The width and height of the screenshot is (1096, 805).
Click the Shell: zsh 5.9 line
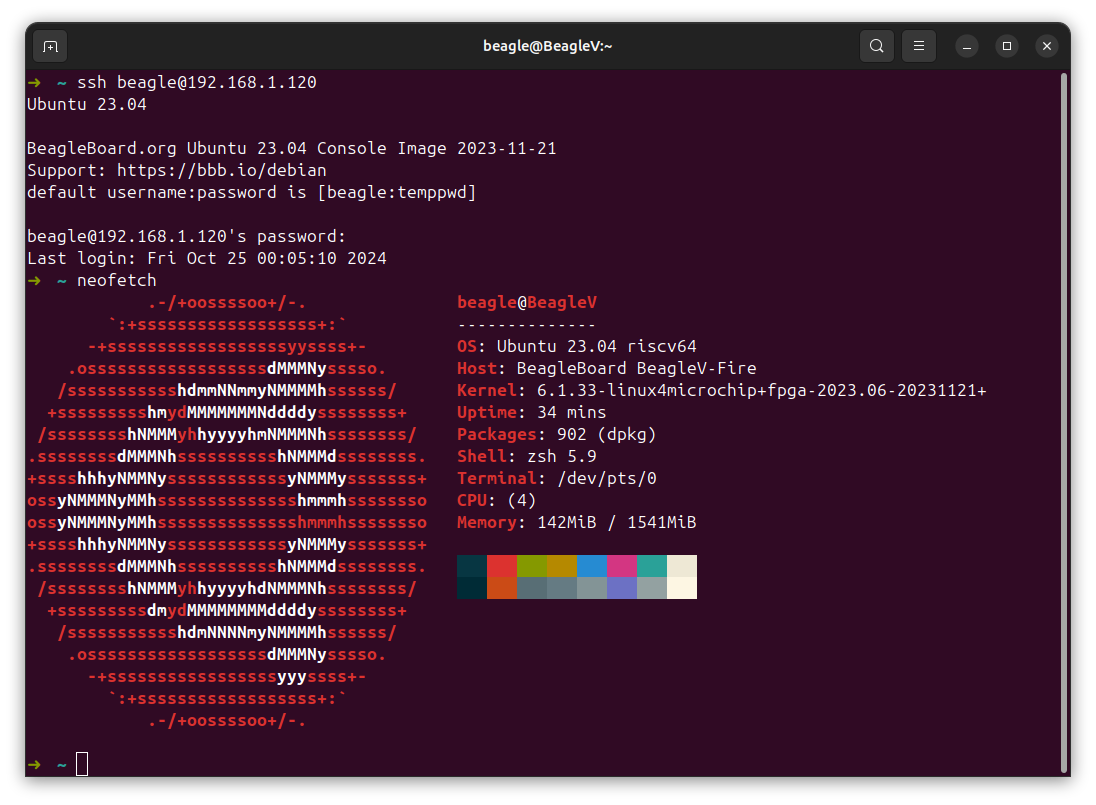(x=527, y=456)
